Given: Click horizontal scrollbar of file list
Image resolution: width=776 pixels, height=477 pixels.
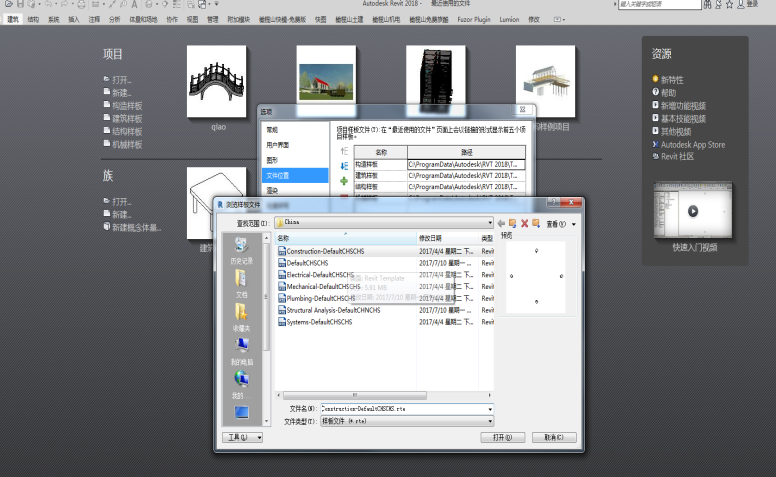Looking at the screenshot, I should click(x=354, y=395).
